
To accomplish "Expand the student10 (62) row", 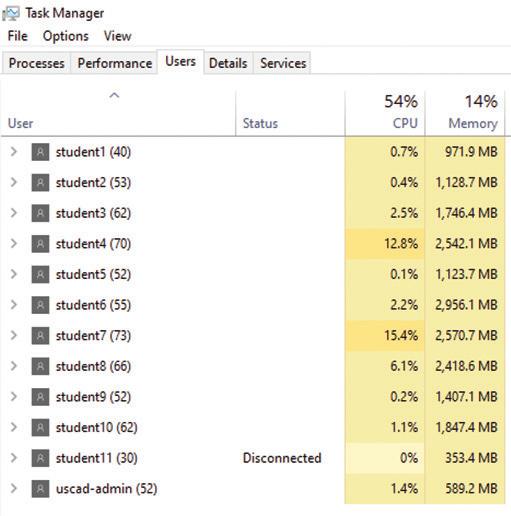I will click(x=14, y=427).
